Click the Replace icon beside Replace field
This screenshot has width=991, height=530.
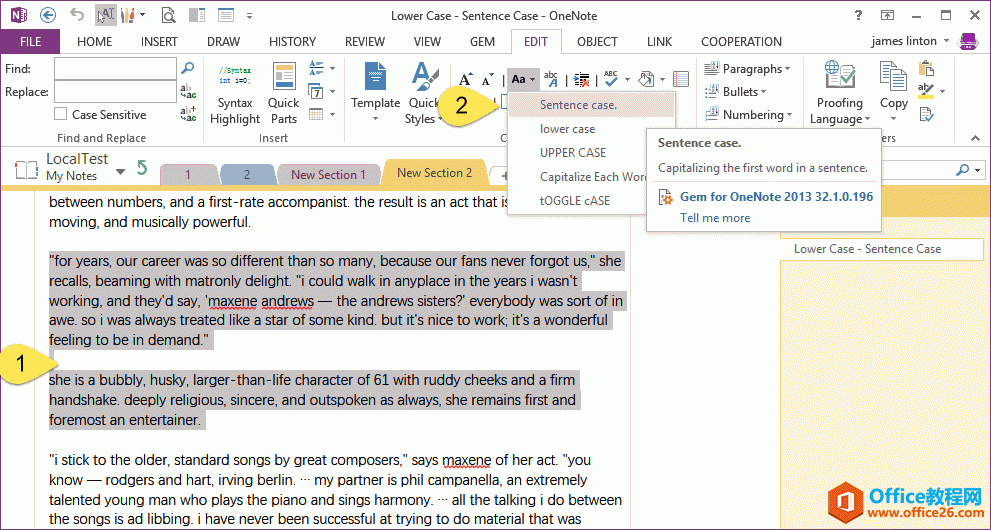pyautogui.click(x=188, y=92)
